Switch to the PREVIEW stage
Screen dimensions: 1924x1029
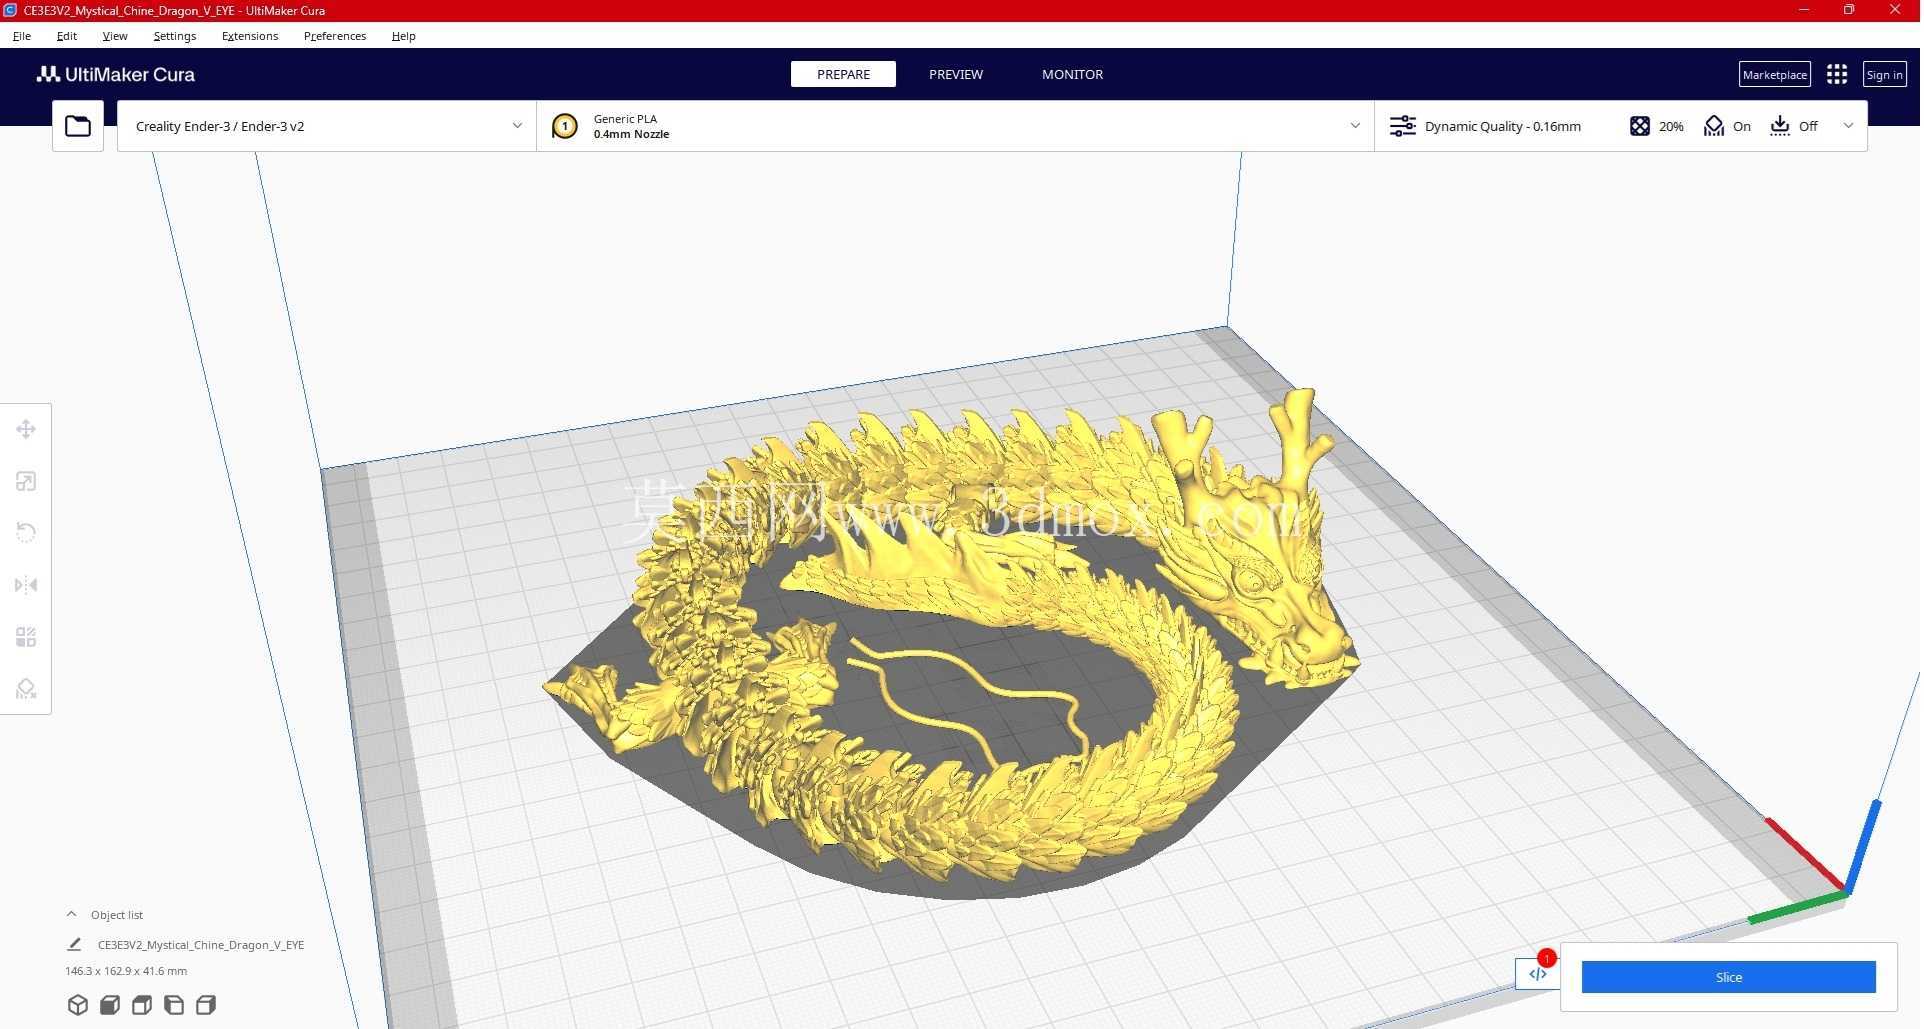click(956, 74)
